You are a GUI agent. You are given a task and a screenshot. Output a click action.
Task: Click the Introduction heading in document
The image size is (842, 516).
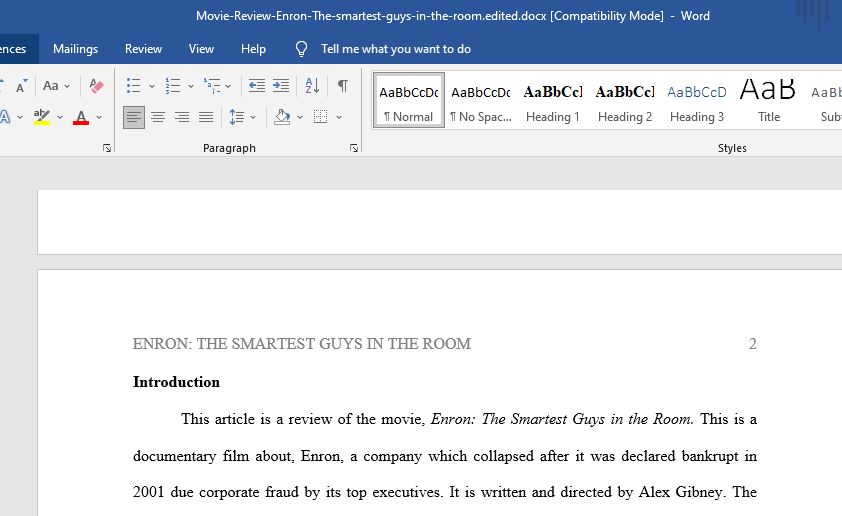tap(176, 382)
